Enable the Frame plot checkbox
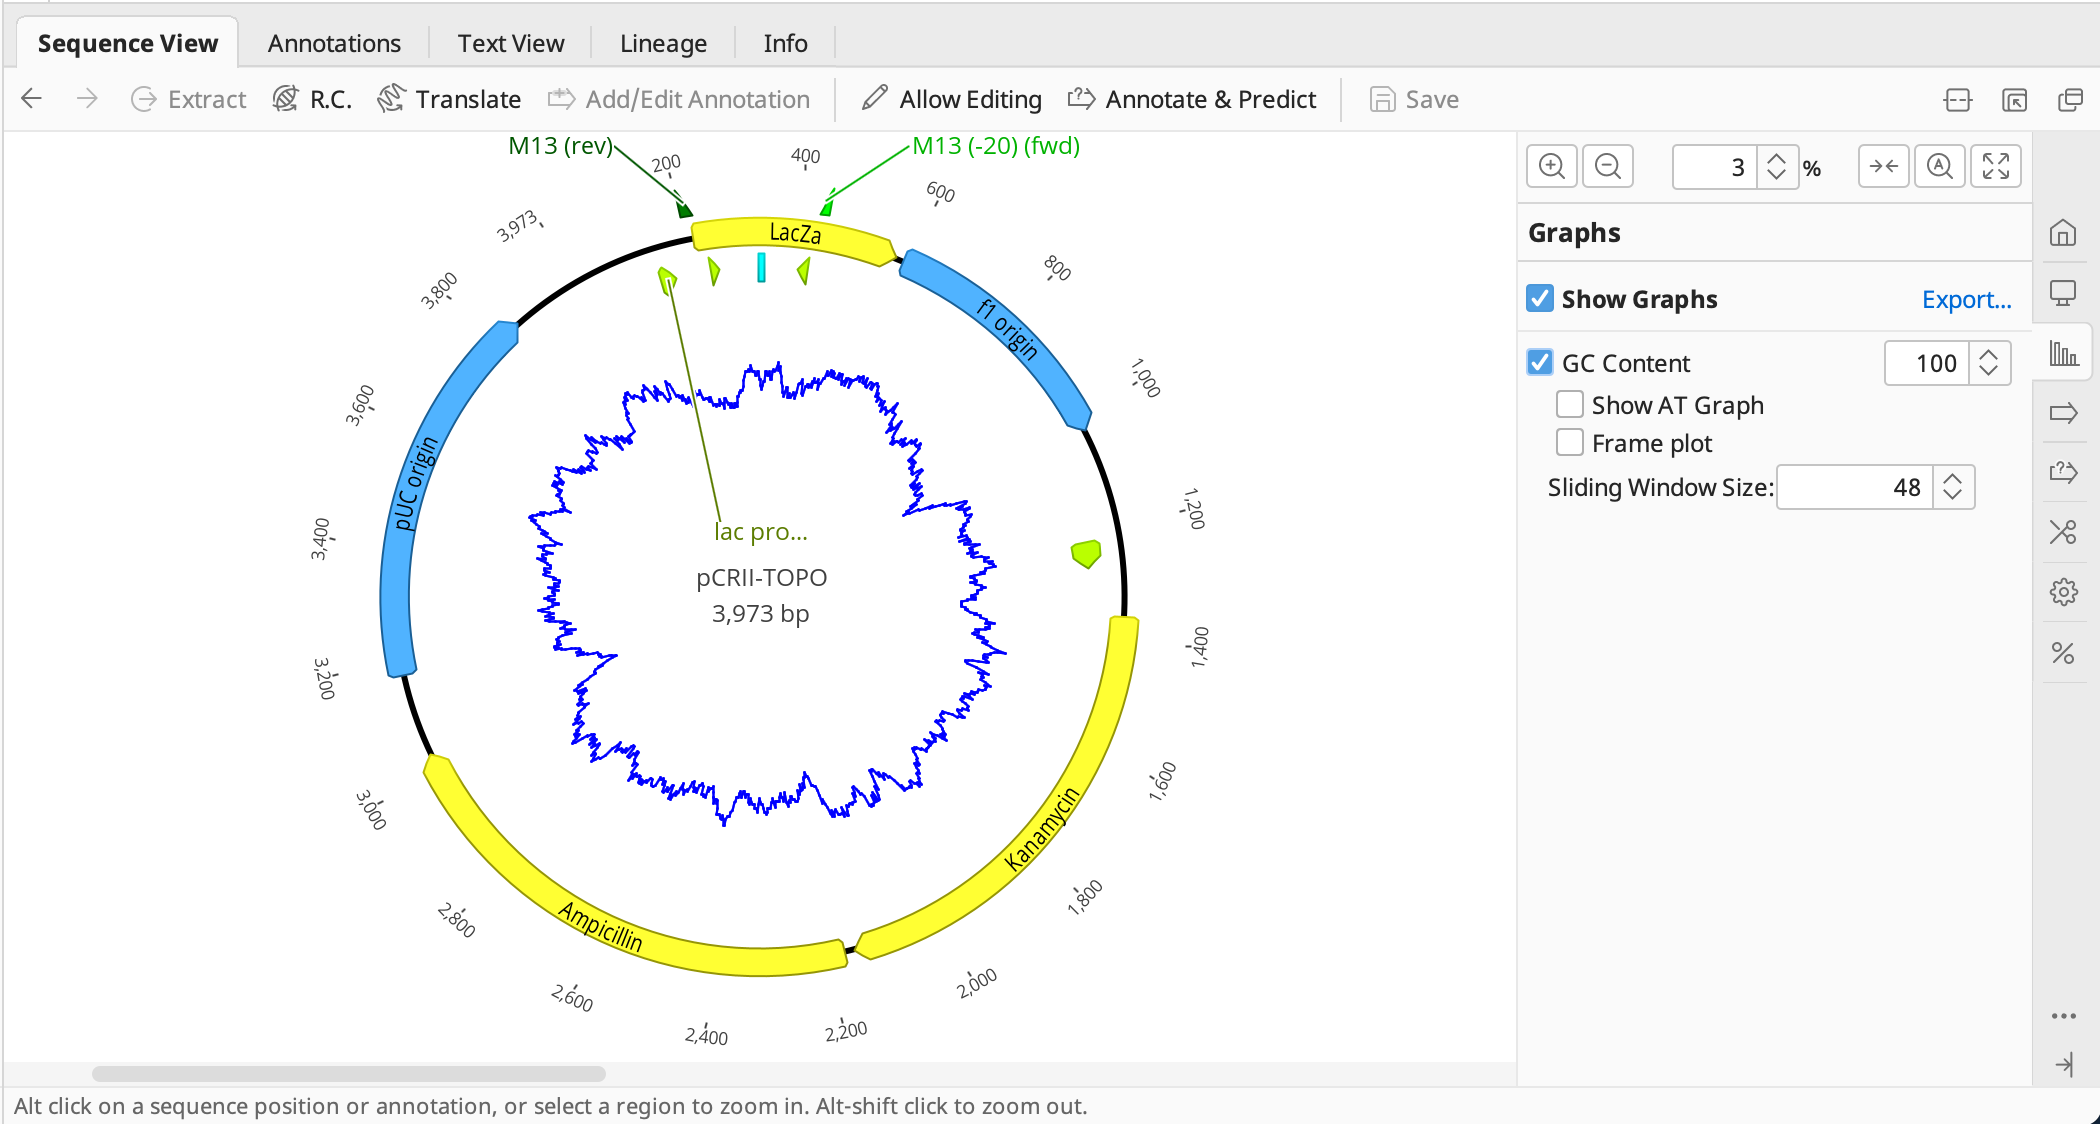This screenshot has height=1124, width=2100. (x=1570, y=443)
